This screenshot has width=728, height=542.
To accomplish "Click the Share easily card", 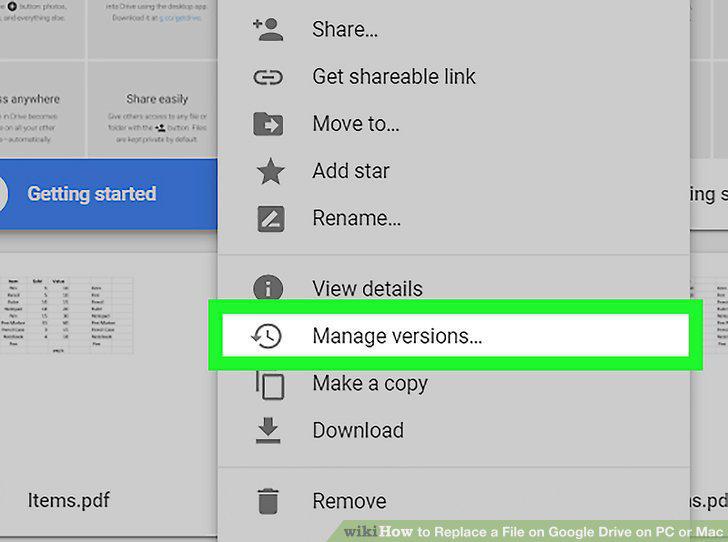I will (x=152, y=108).
